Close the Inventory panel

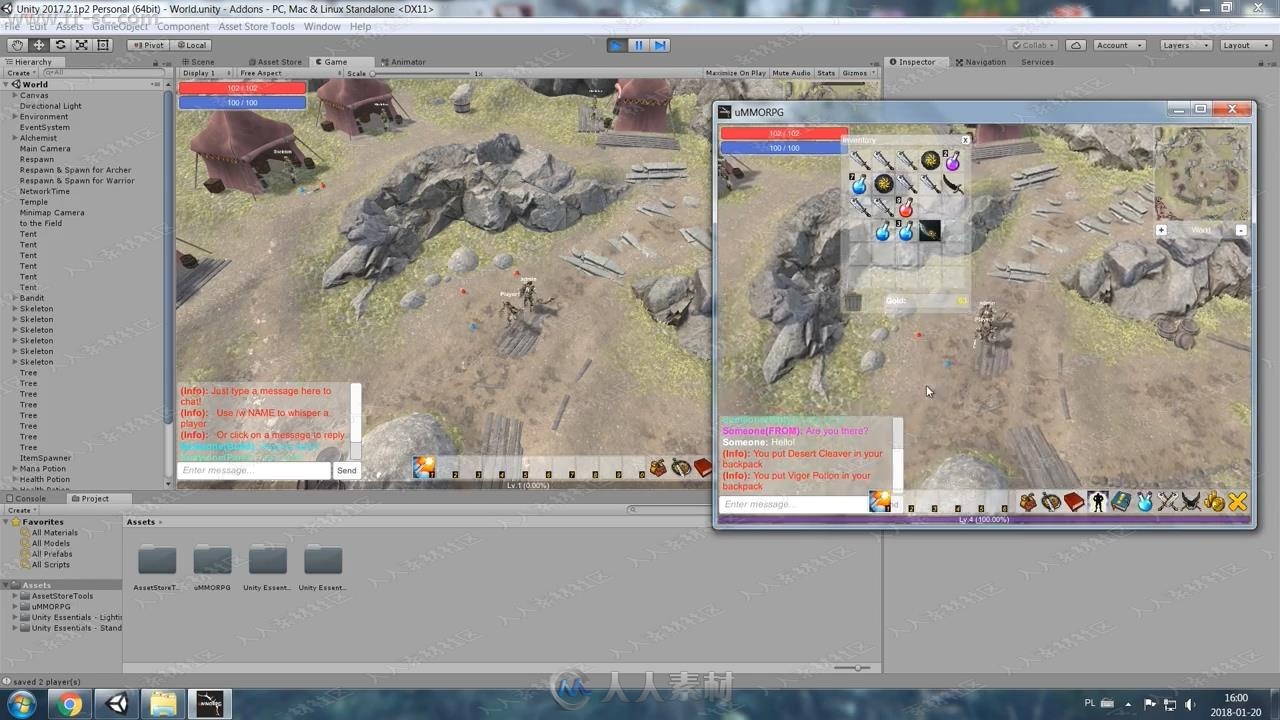pyautogui.click(x=965, y=140)
